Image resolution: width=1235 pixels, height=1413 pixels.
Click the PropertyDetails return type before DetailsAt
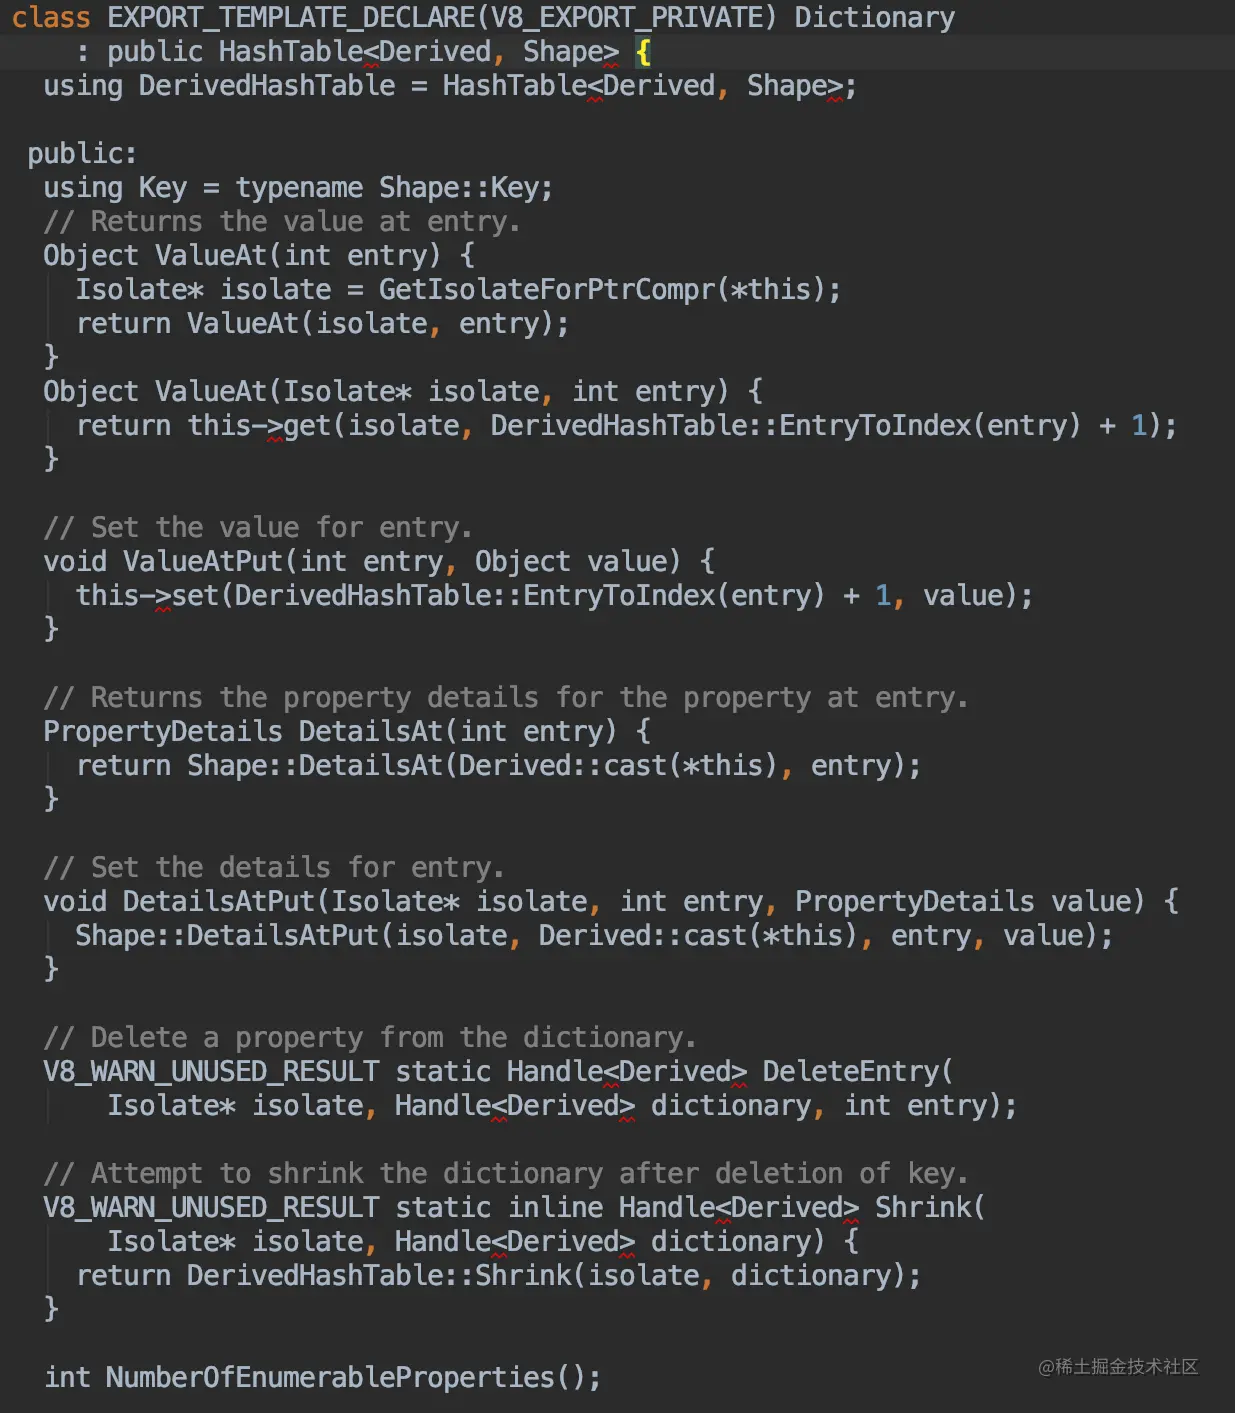point(162,732)
